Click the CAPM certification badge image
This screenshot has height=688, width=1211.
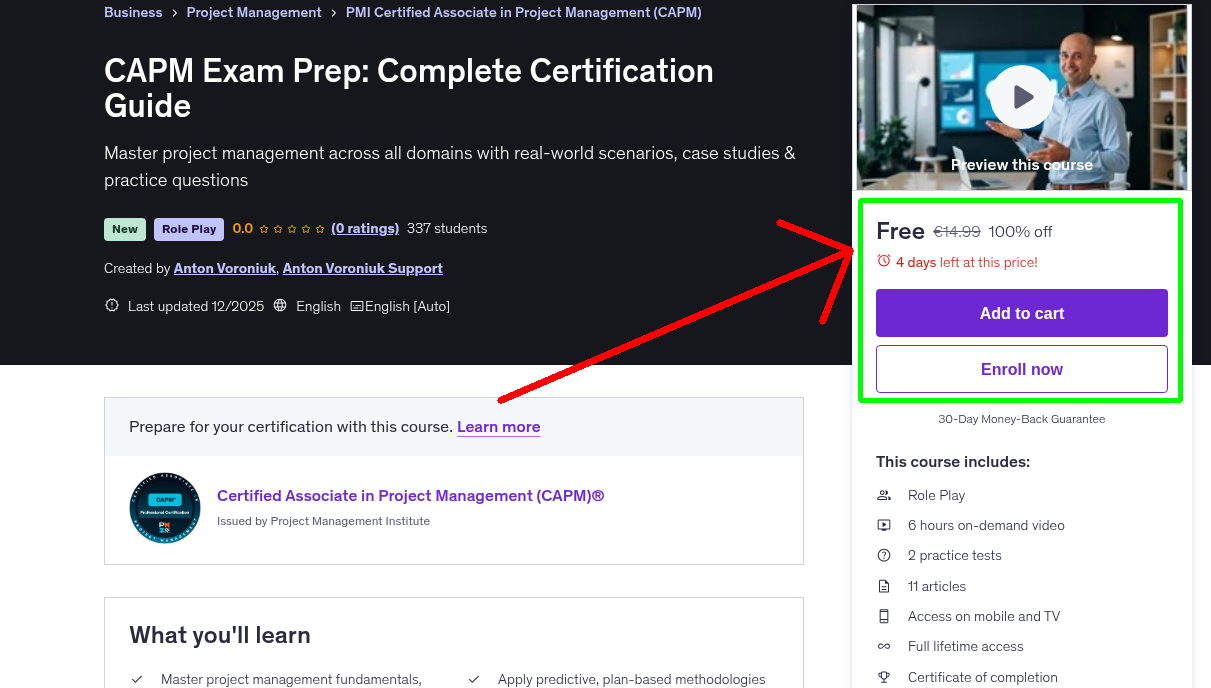[x=165, y=508]
